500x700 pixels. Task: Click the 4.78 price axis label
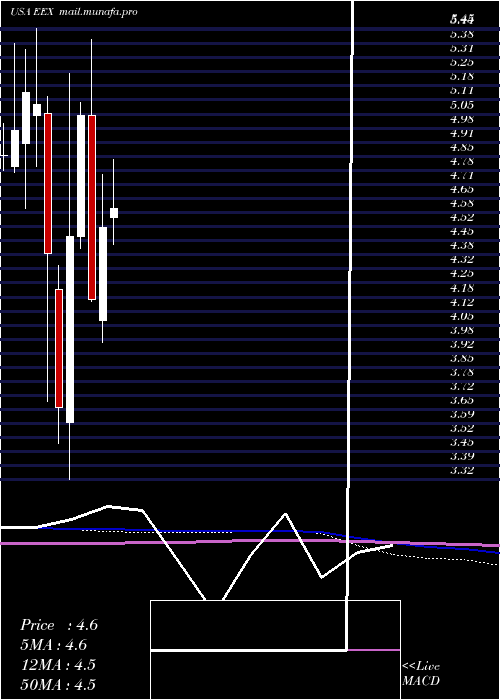click(x=462, y=161)
